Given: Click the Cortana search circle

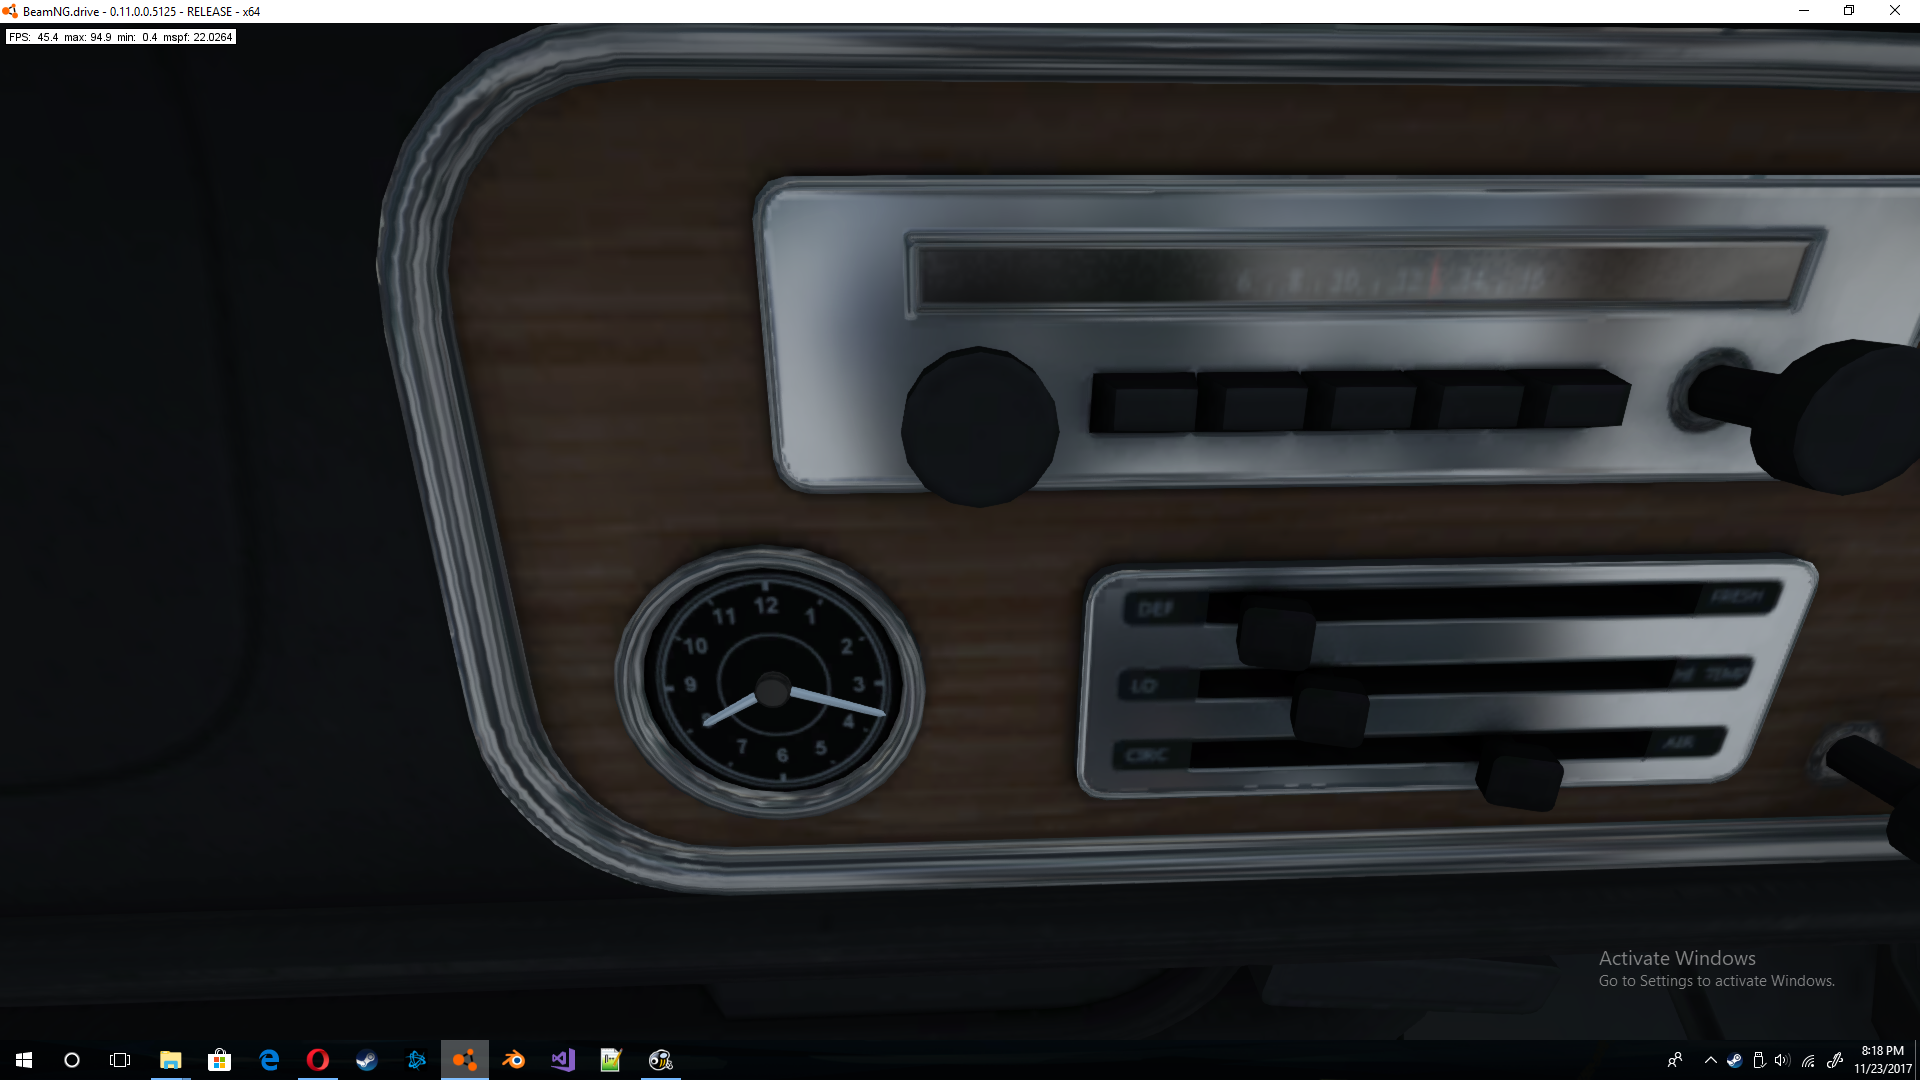Looking at the screenshot, I should pyautogui.click(x=72, y=1060).
